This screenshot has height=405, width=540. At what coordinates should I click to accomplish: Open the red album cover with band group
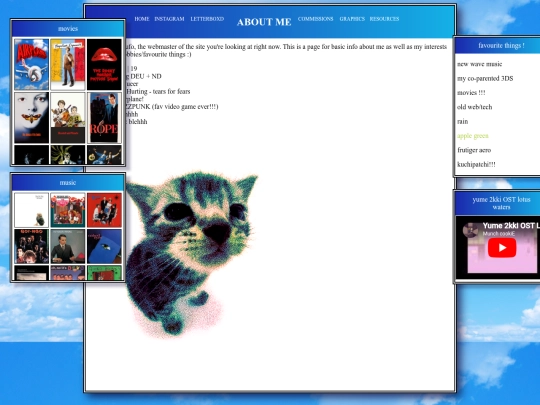[104, 210]
